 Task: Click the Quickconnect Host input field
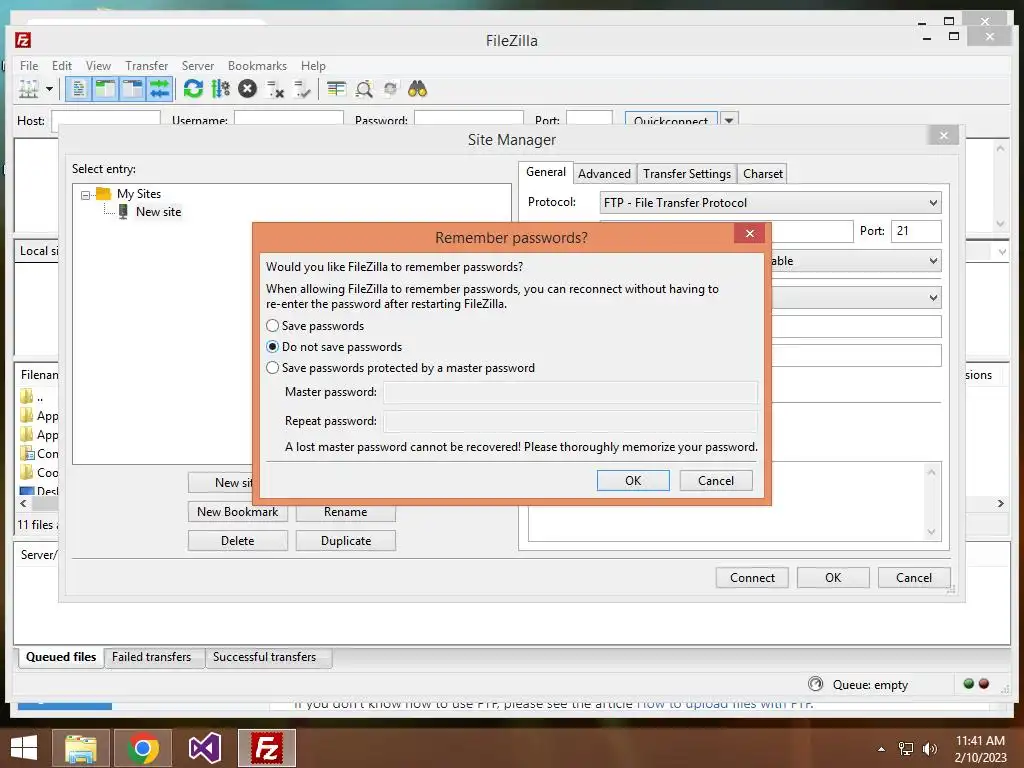[106, 118]
